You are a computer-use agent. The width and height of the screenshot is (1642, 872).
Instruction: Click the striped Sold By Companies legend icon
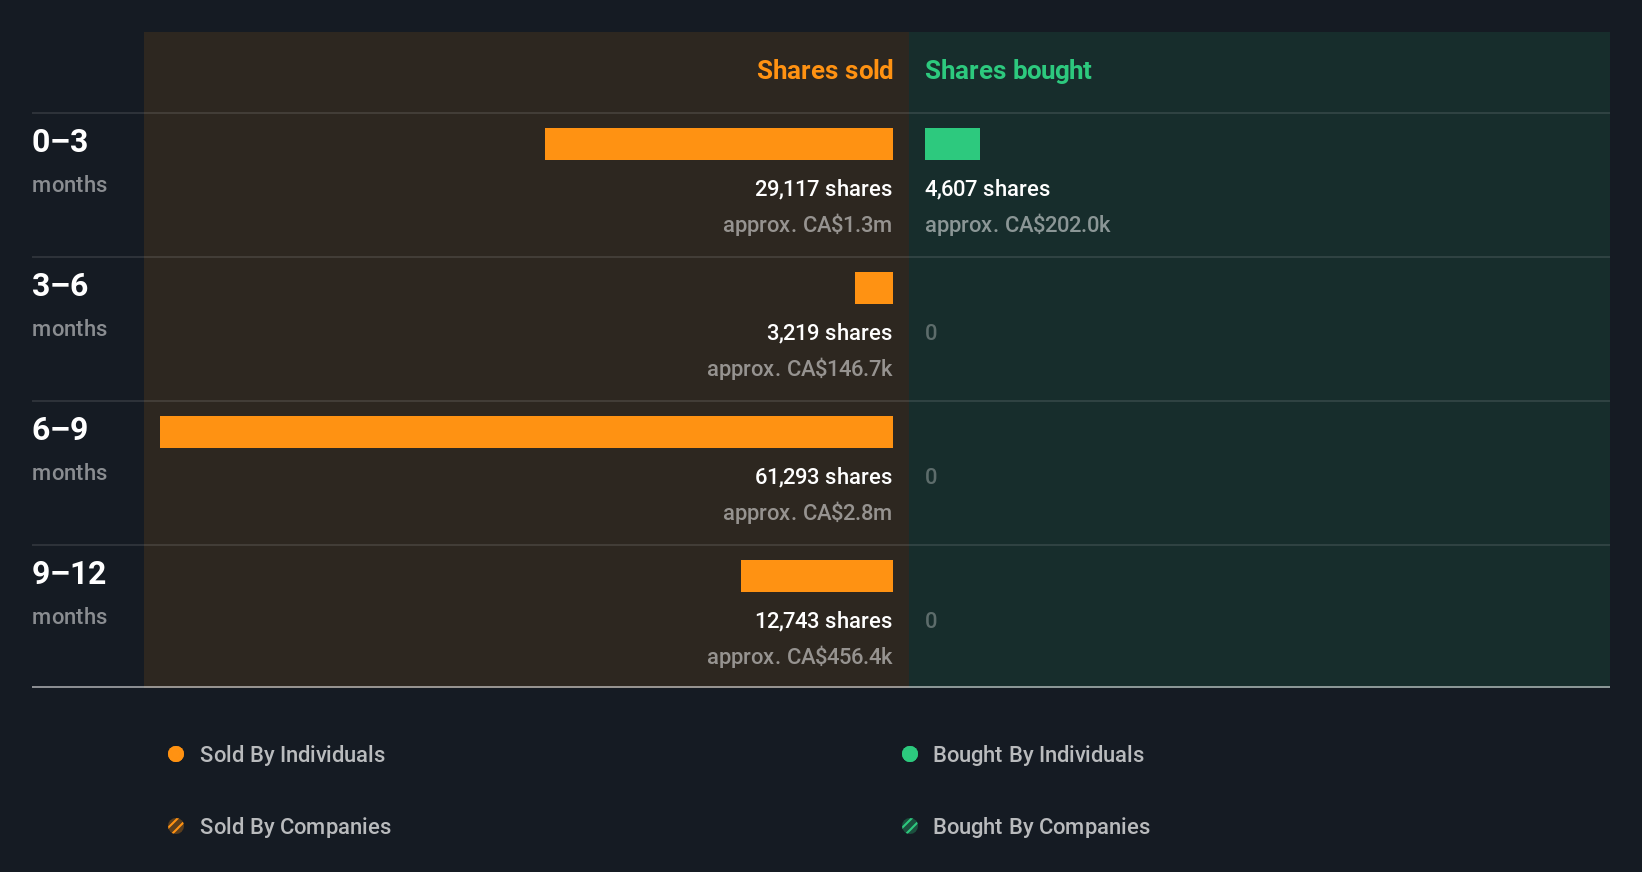tap(176, 826)
